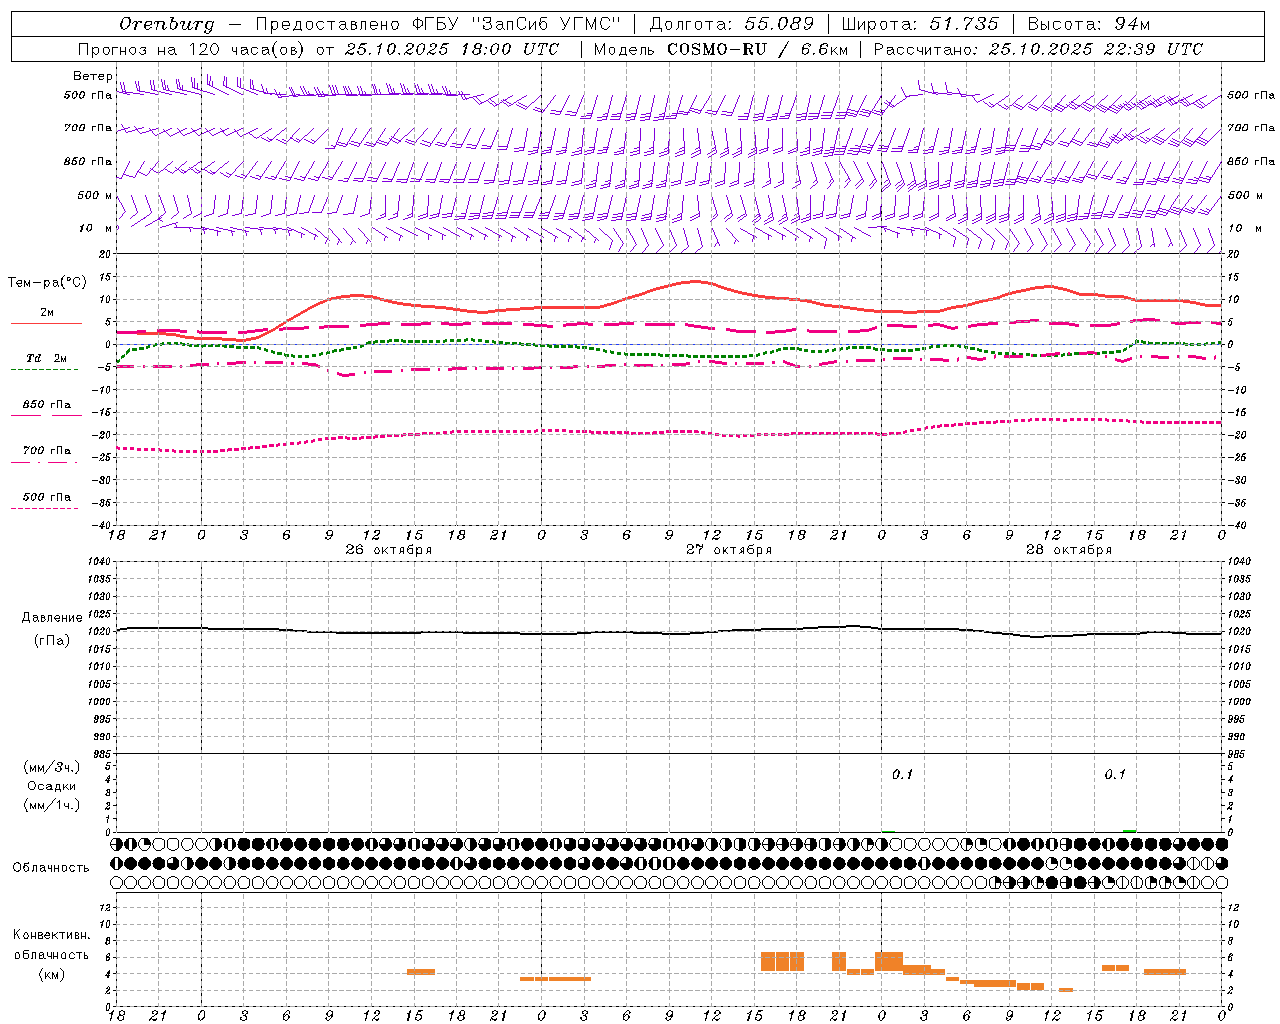Click the Рассчитано: 25.10.2025 22:39 UTC timestamp
The image size is (1280, 1024).
click(x=1038, y=49)
